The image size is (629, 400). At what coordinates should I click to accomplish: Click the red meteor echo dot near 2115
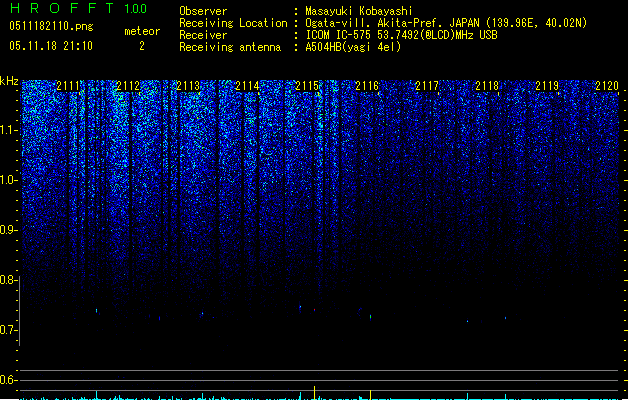point(314,310)
